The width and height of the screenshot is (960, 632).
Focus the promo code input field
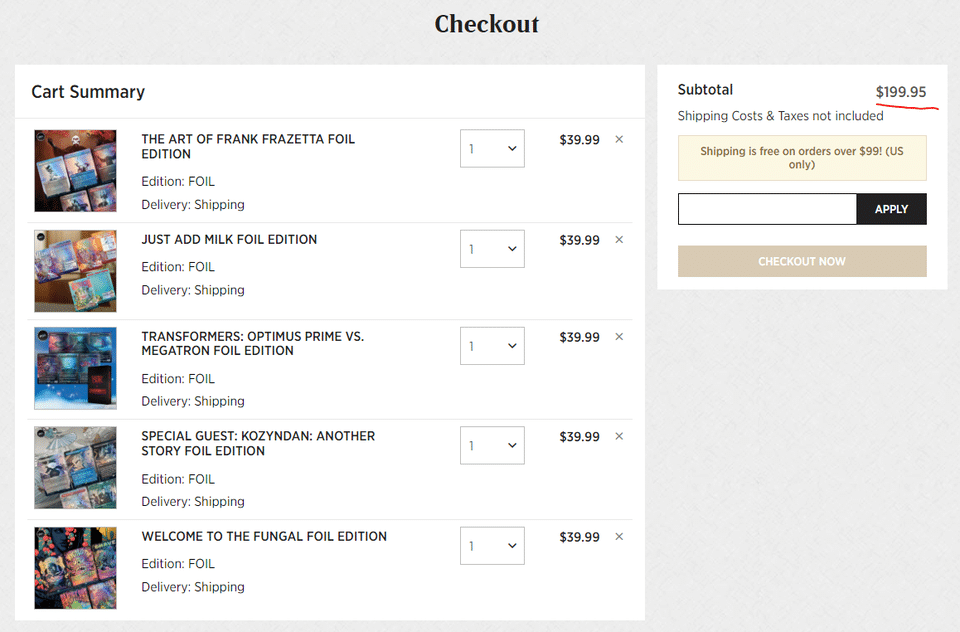[x=767, y=209]
